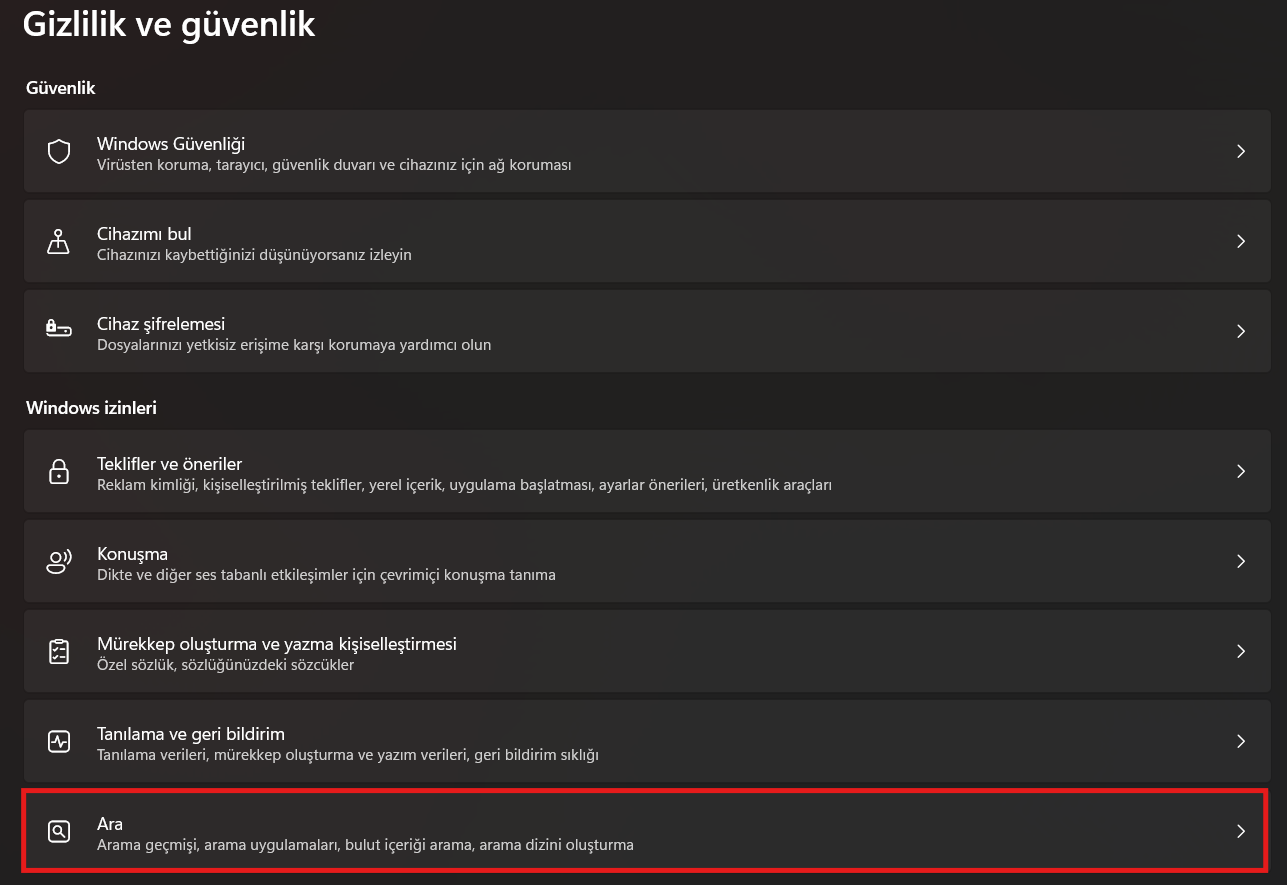Open Cihaz şifrelemesi using its chevron arrow
Image resolution: width=1287 pixels, height=885 pixels.
click(1241, 331)
